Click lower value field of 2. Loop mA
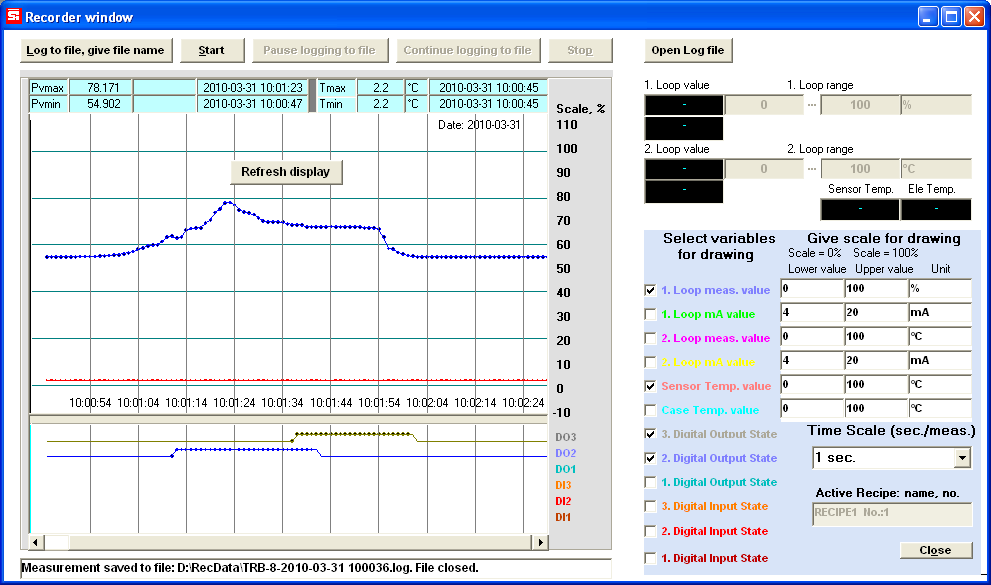The height and width of the screenshot is (585, 991). point(812,361)
